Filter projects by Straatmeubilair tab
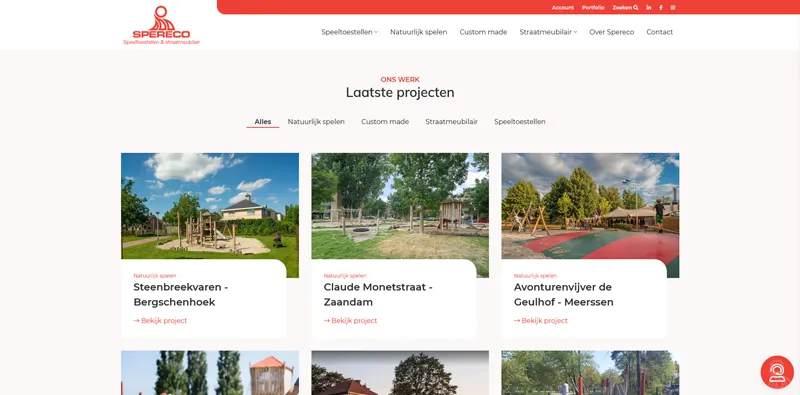This screenshot has height=395, width=800. [452, 121]
